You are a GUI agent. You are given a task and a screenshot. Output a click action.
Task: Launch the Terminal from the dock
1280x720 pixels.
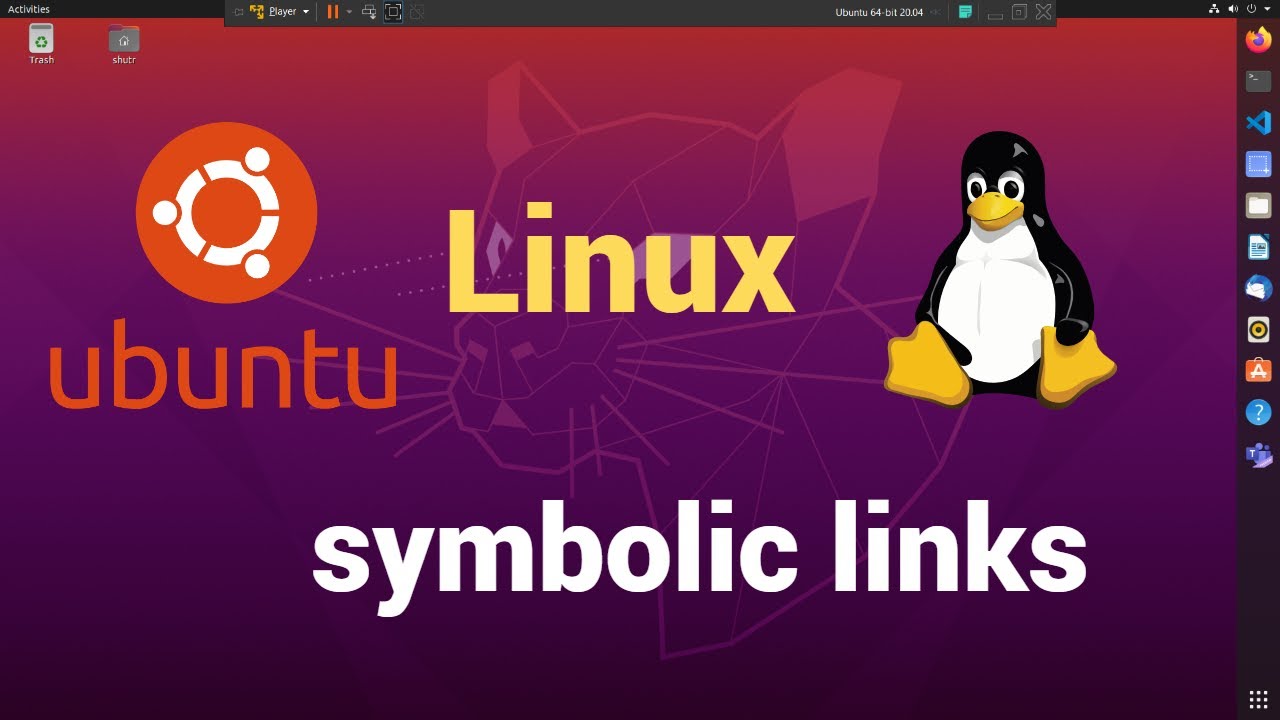[1258, 81]
